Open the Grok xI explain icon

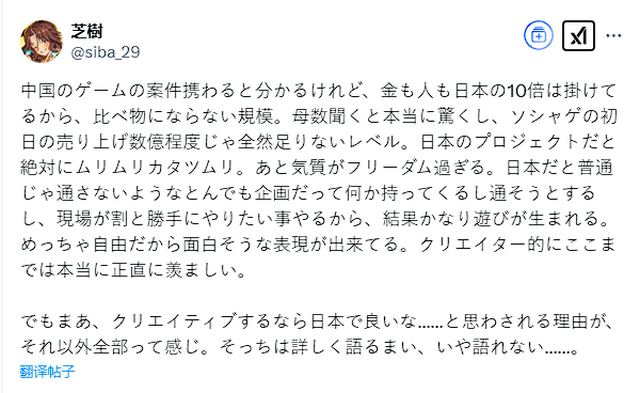pyautogui.click(x=578, y=36)
